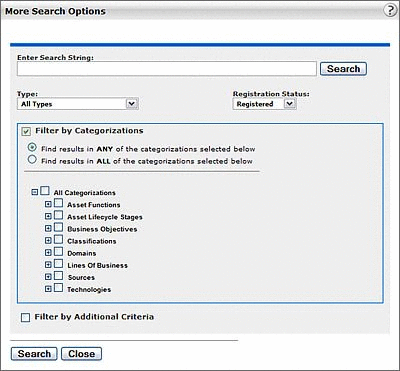Collapse the All Categorizations tree node
Viewport: 400px width, 371px height.
34,192
